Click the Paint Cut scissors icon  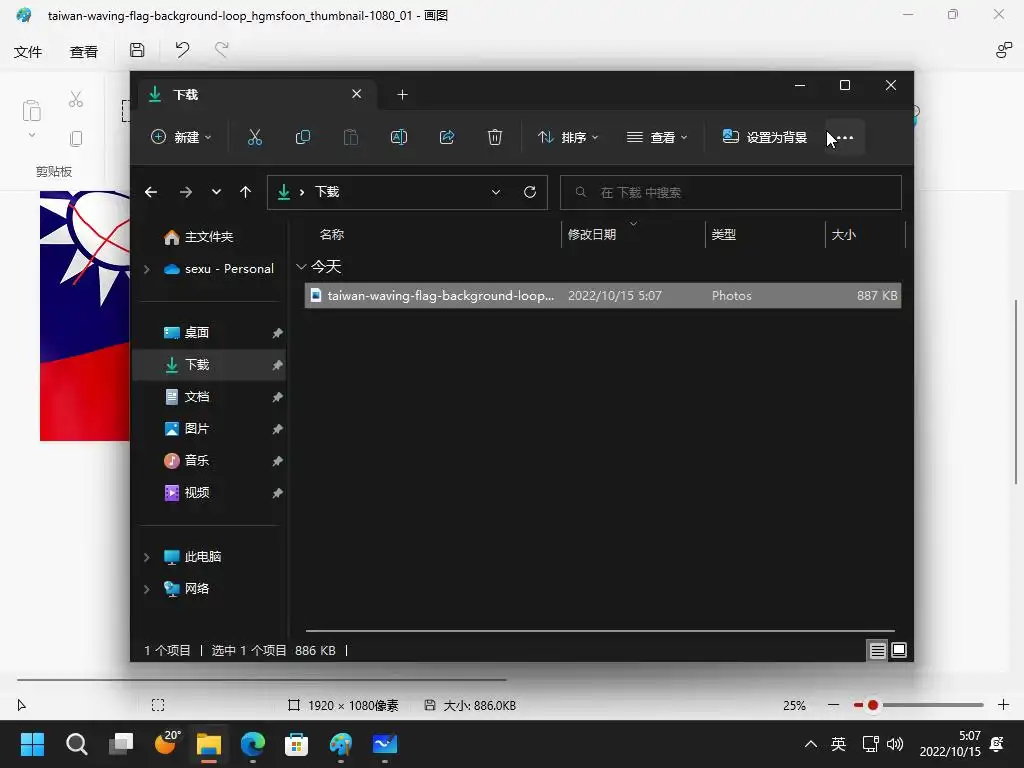76,99
